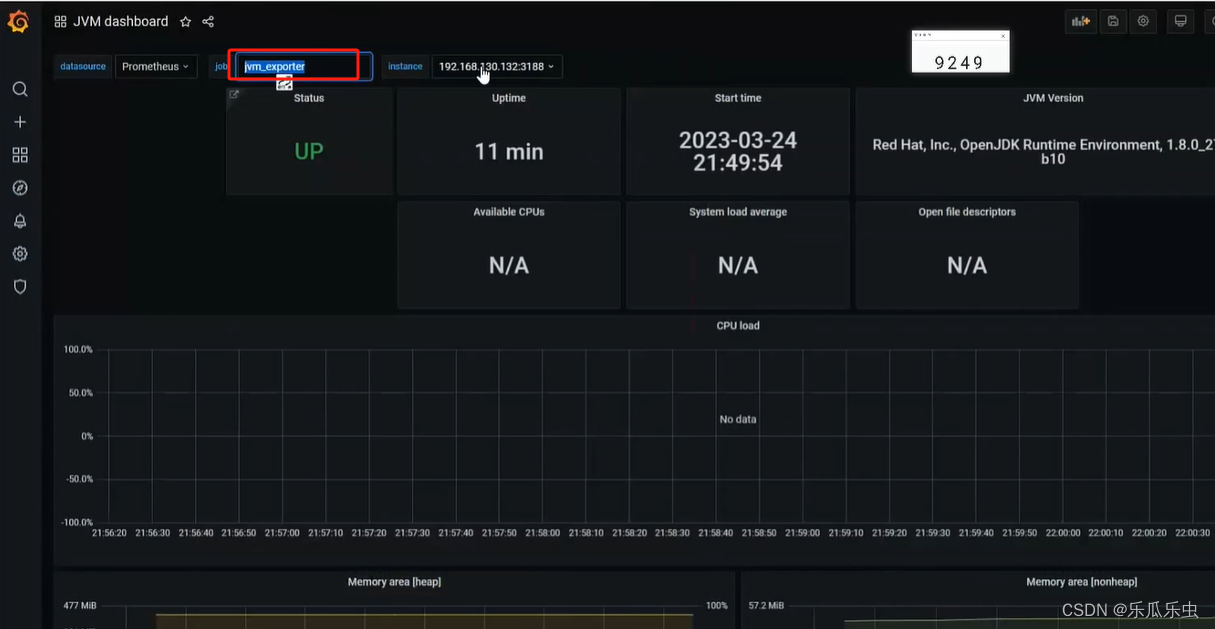Image resolution: width=1215 pixels, height=629 pixels.
Task: Open the Start time panel title menu
Action: (738, 98)
